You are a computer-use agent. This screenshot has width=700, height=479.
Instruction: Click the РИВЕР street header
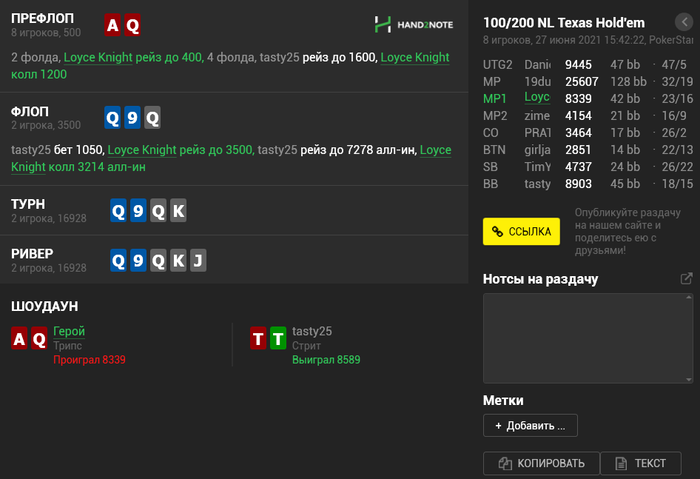[x=32, y=254]
